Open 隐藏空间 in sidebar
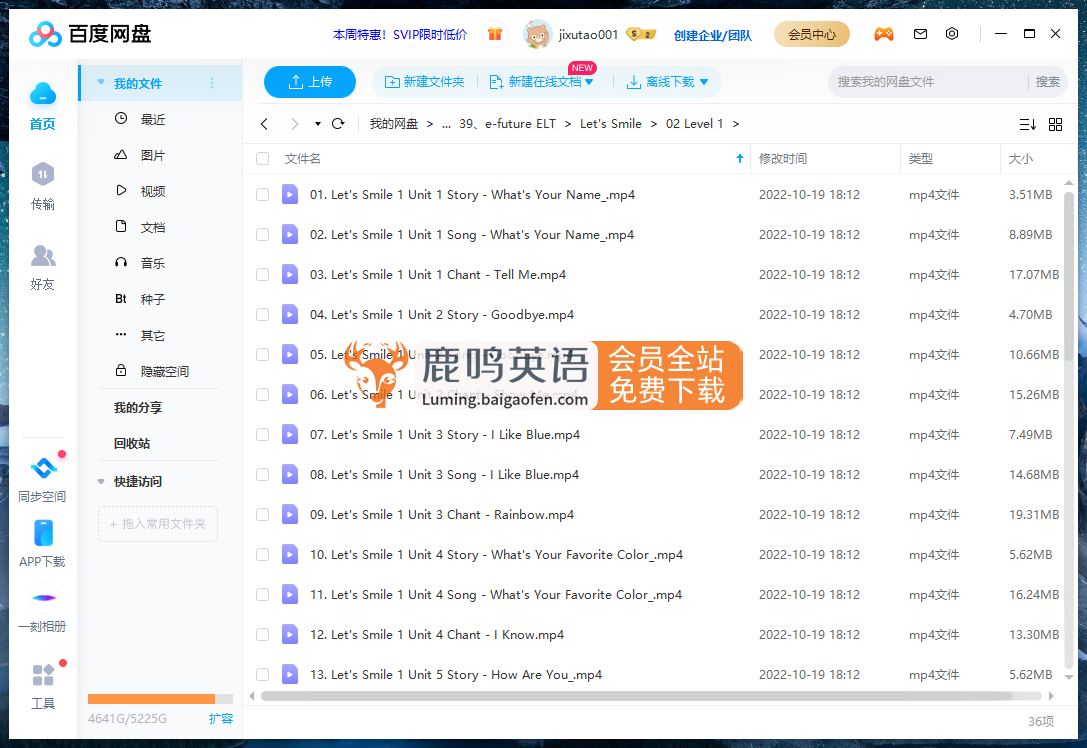The image size is (1087, 748). pyautogui.click(x=164, y=372)
